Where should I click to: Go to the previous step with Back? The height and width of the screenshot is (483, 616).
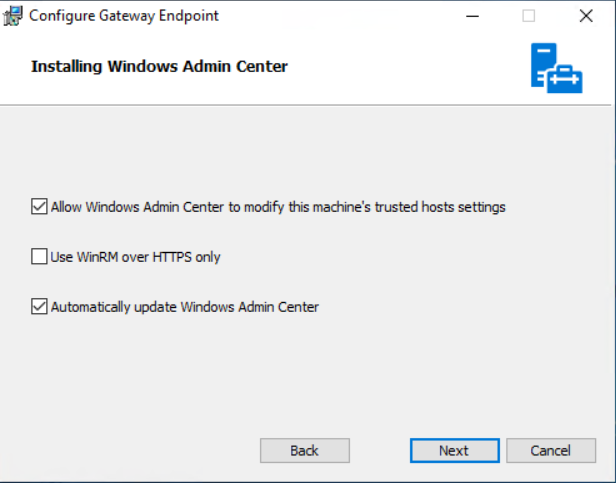click(x=304, y=451)
